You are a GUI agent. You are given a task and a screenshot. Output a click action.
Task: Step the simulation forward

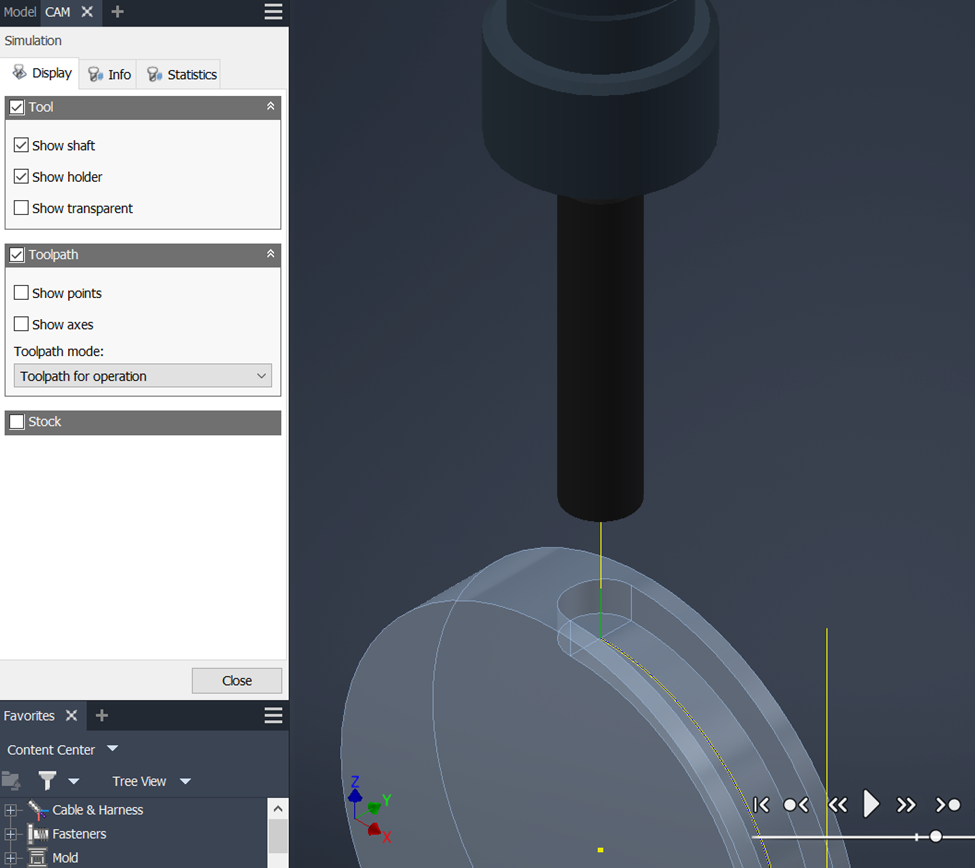pos(906,804)
